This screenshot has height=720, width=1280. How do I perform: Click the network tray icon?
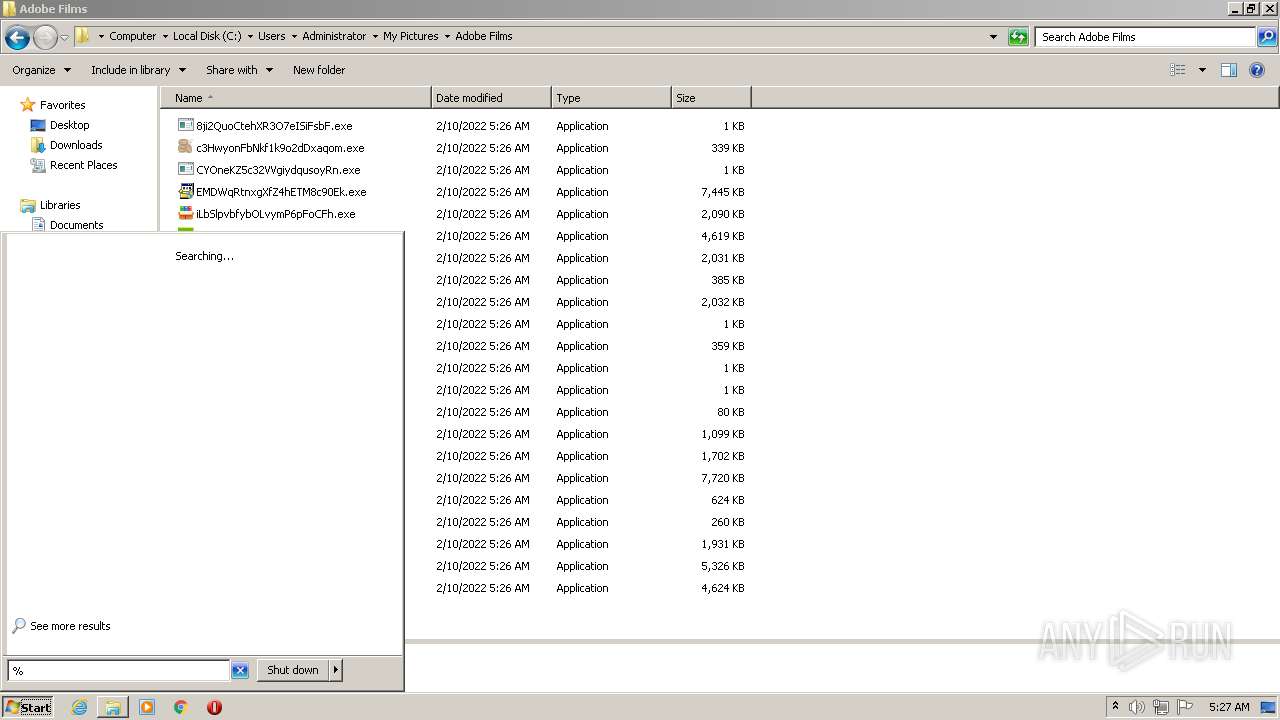[x=1160, y=707]
